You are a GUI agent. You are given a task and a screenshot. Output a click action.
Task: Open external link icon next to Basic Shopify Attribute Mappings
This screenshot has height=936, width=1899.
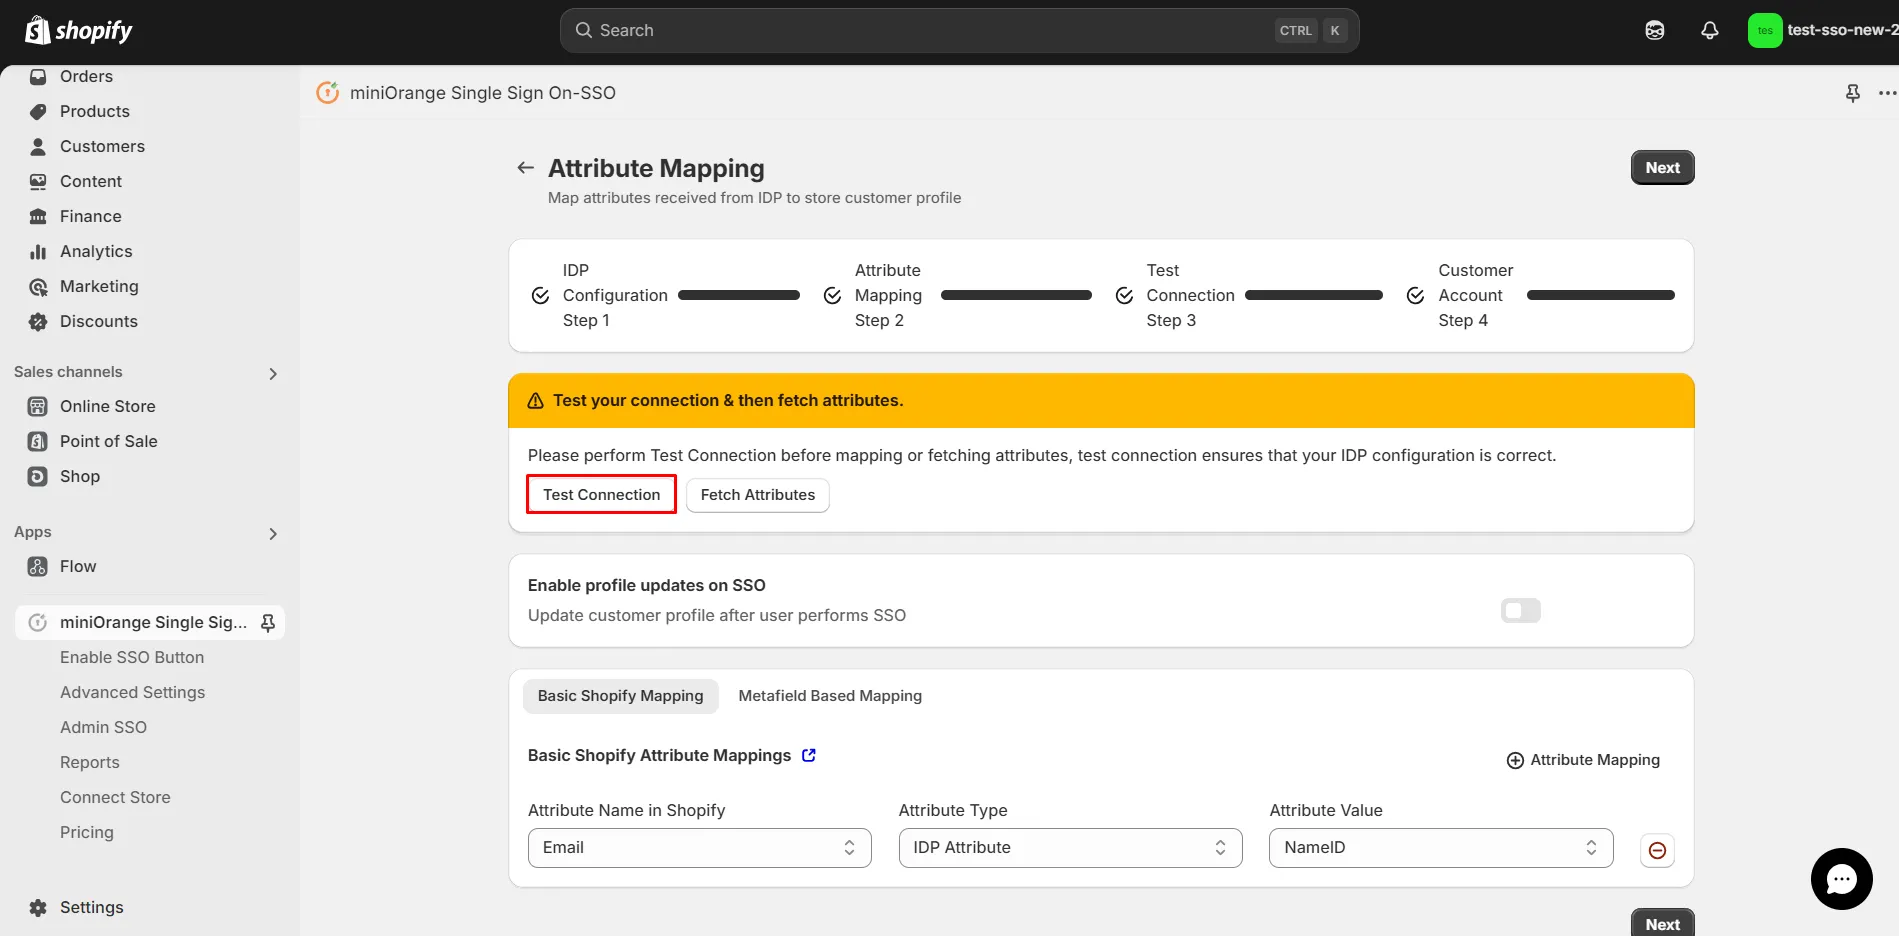tap(809, 755)
